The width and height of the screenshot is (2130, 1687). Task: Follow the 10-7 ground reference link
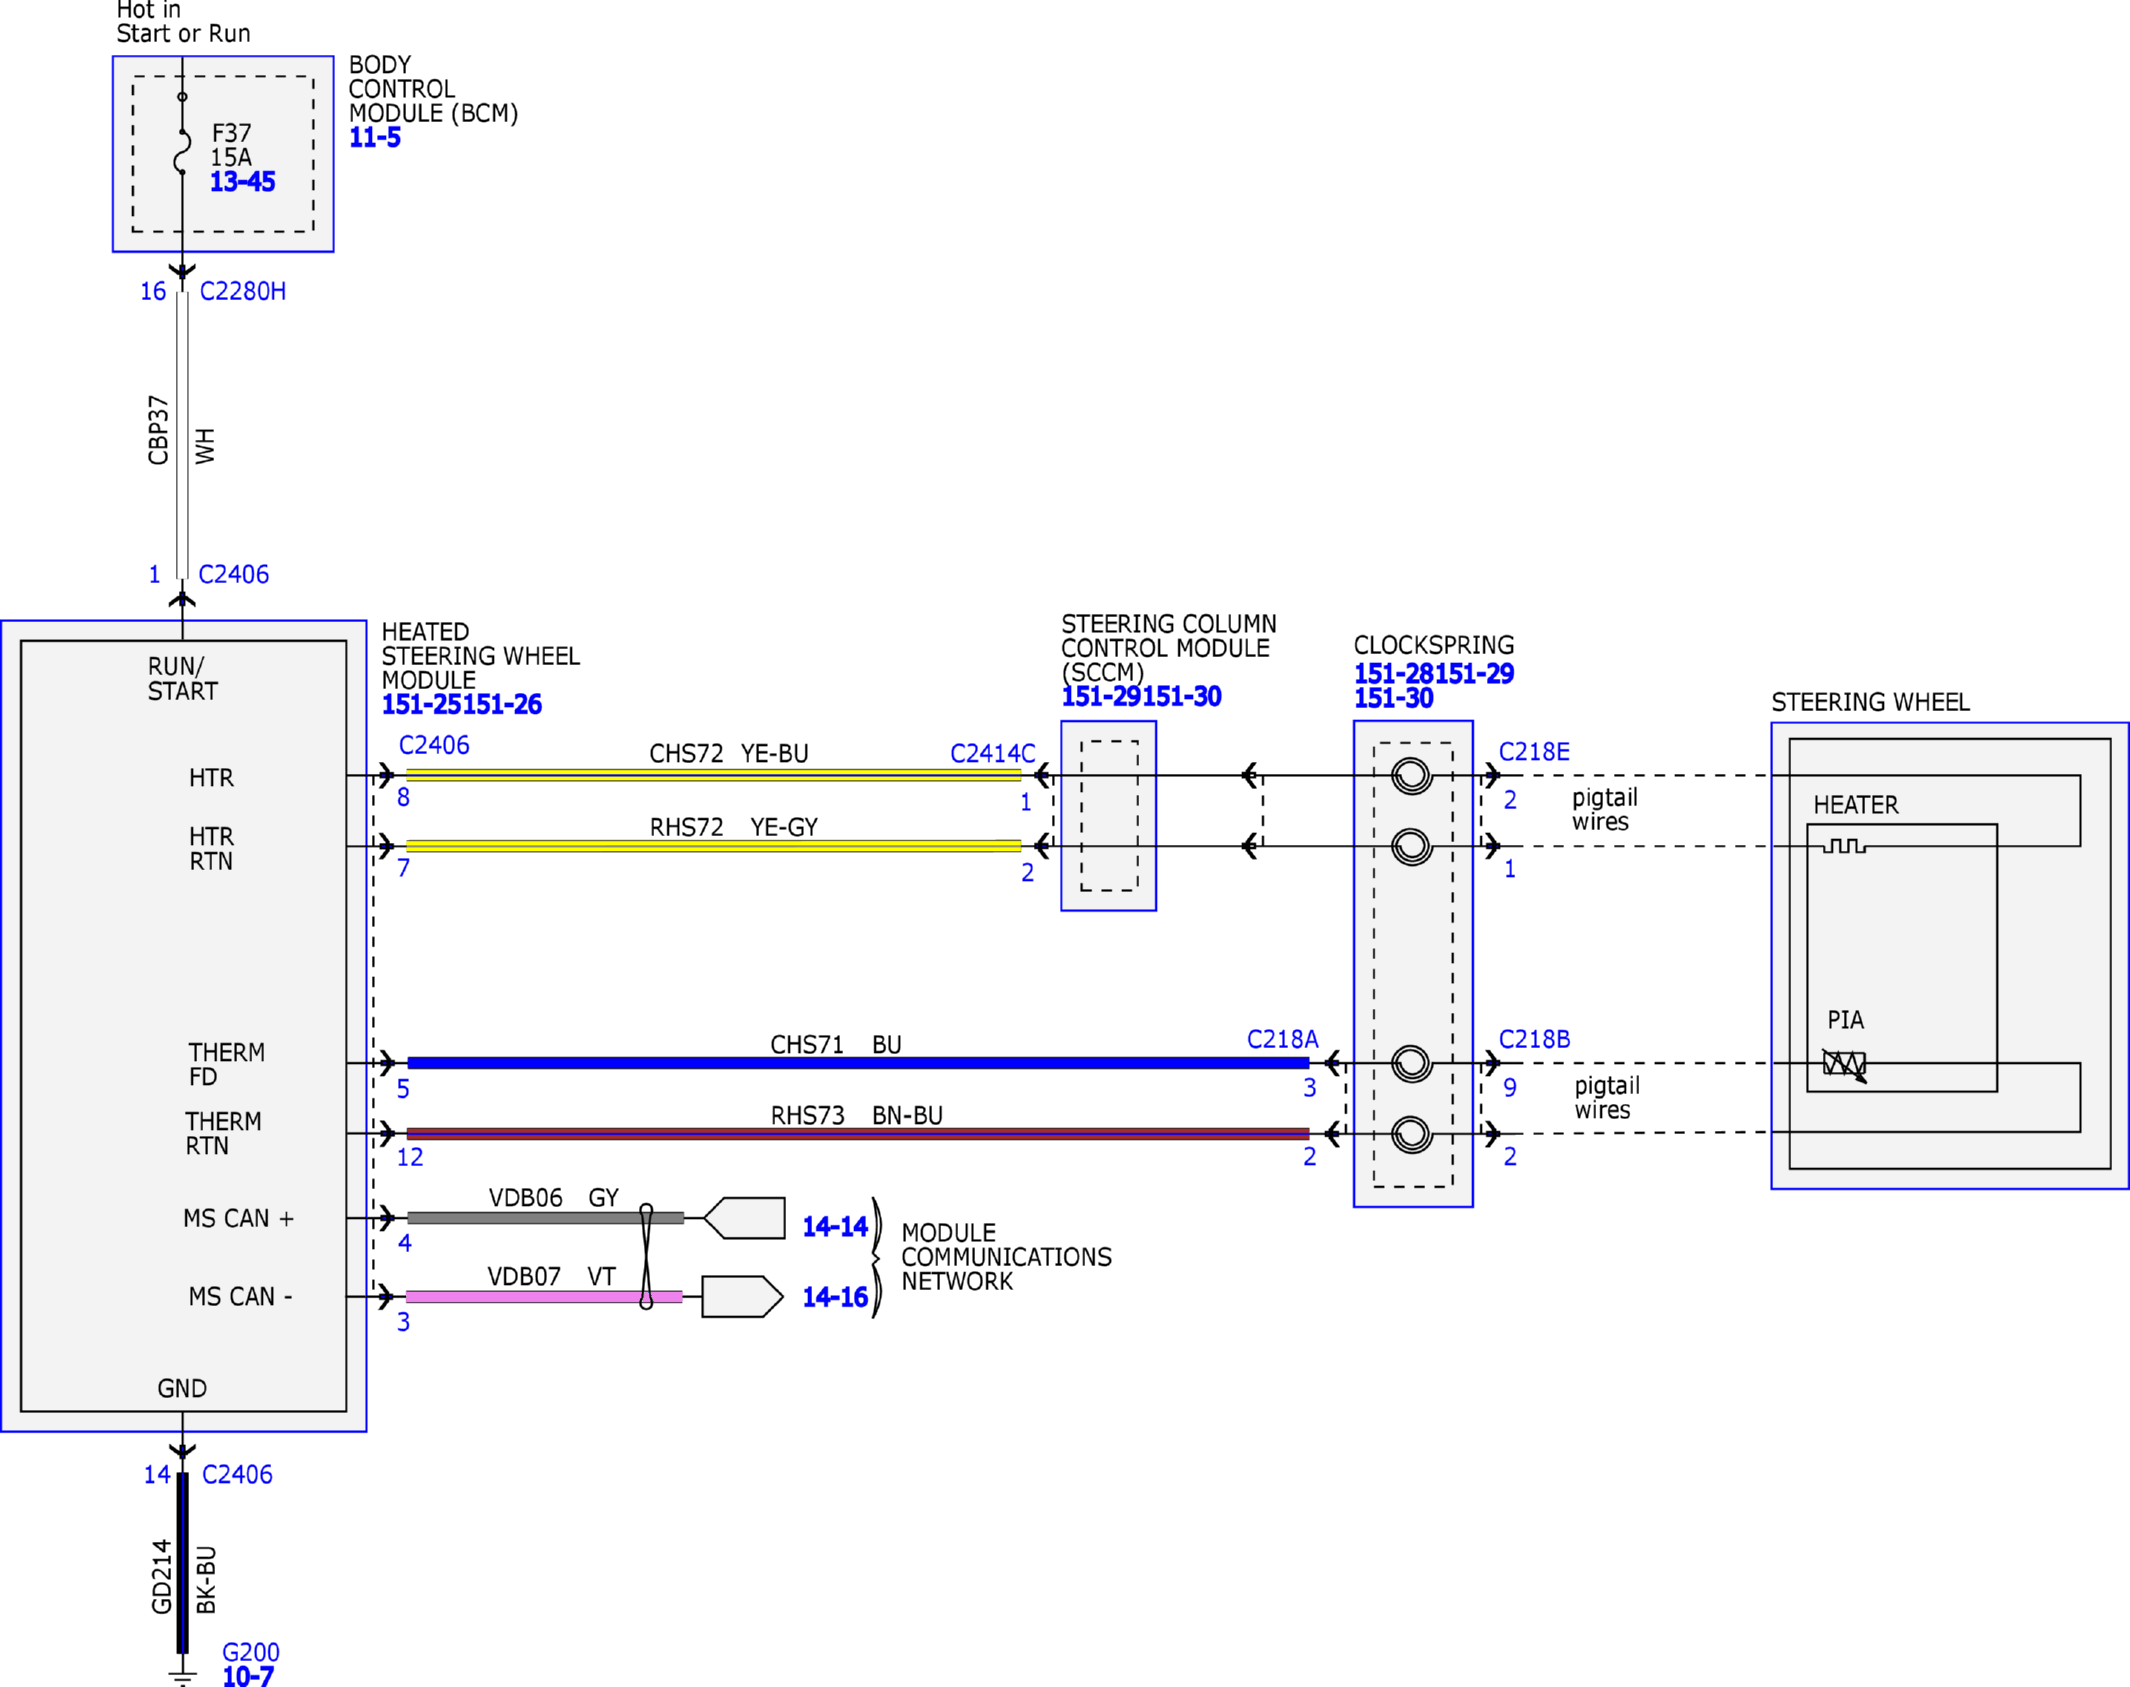pyautogui.click(x=248, y=1676)
